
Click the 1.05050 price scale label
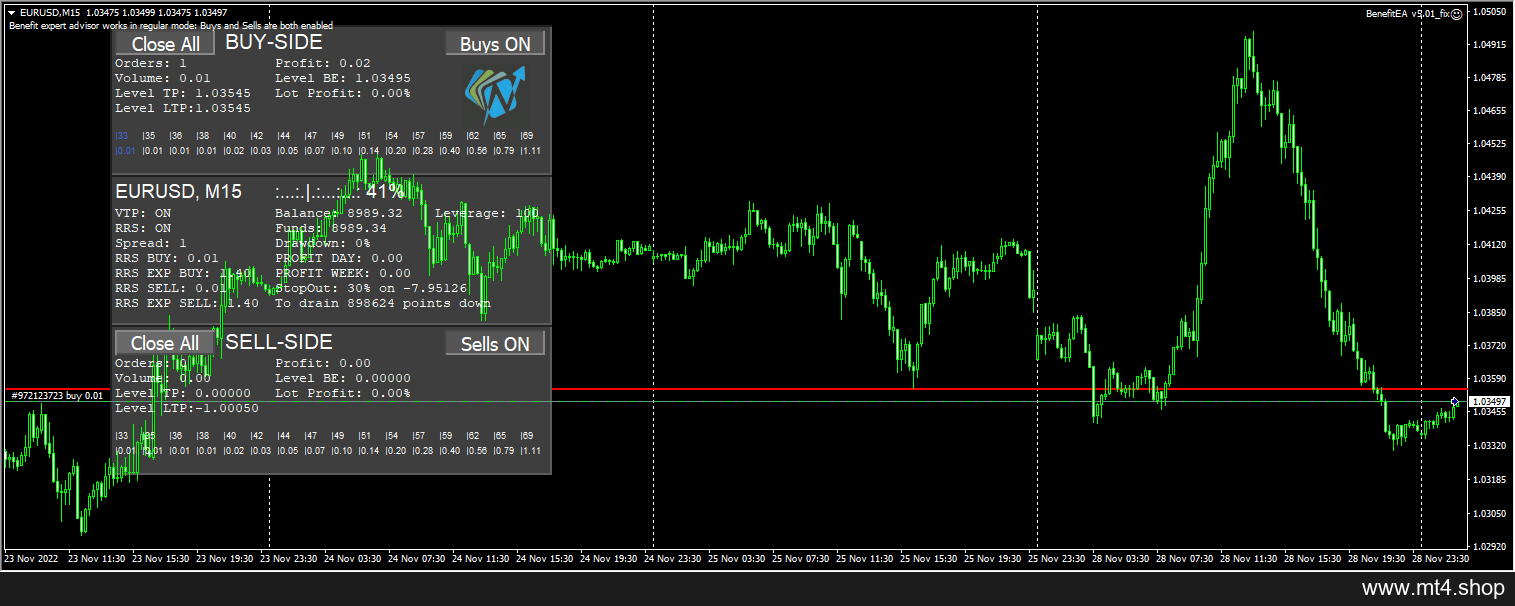(1490, 12)
